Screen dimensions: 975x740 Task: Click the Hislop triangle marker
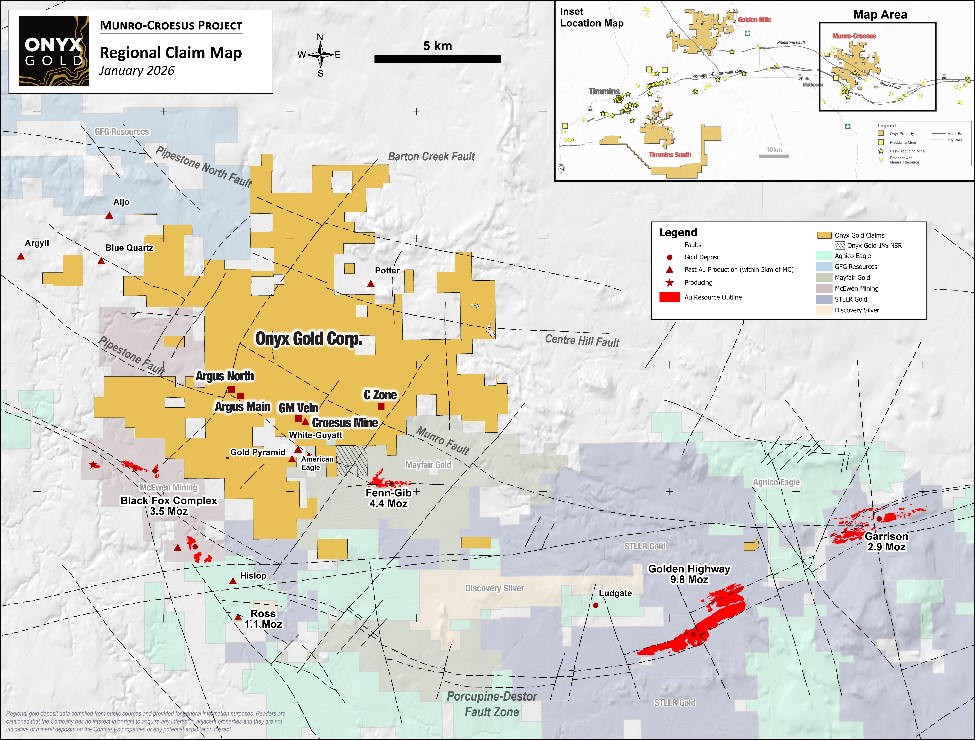pos(232,581)
